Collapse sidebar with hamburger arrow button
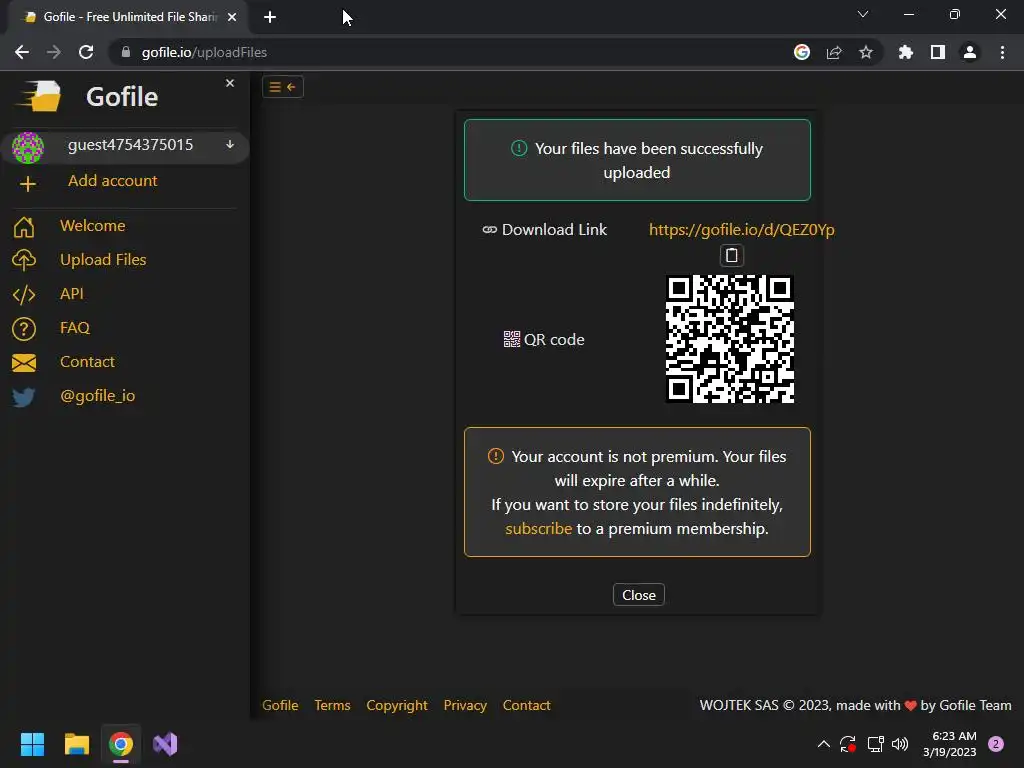Image resolution: width=1024 pixels, height=768 pixels. pos(283,87)
